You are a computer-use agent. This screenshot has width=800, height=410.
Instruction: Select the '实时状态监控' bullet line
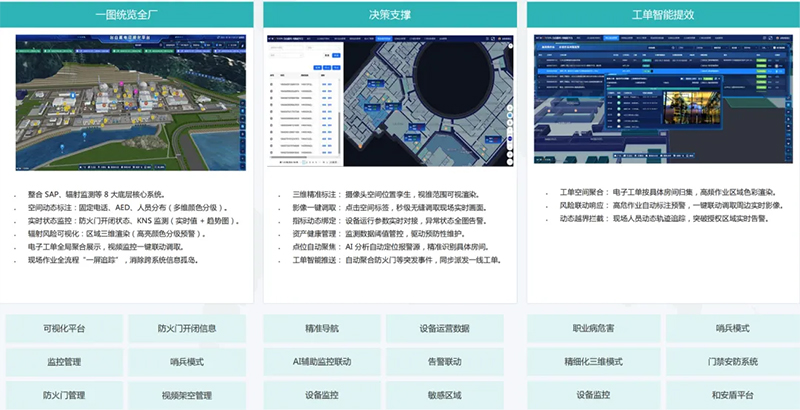click(134, 221)
